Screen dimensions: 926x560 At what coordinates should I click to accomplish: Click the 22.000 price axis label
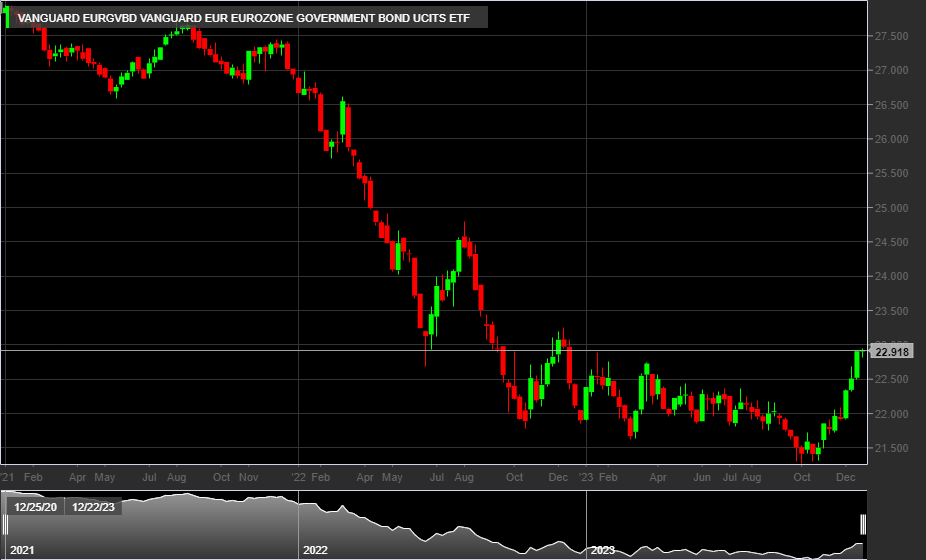[x=891, y=414]
